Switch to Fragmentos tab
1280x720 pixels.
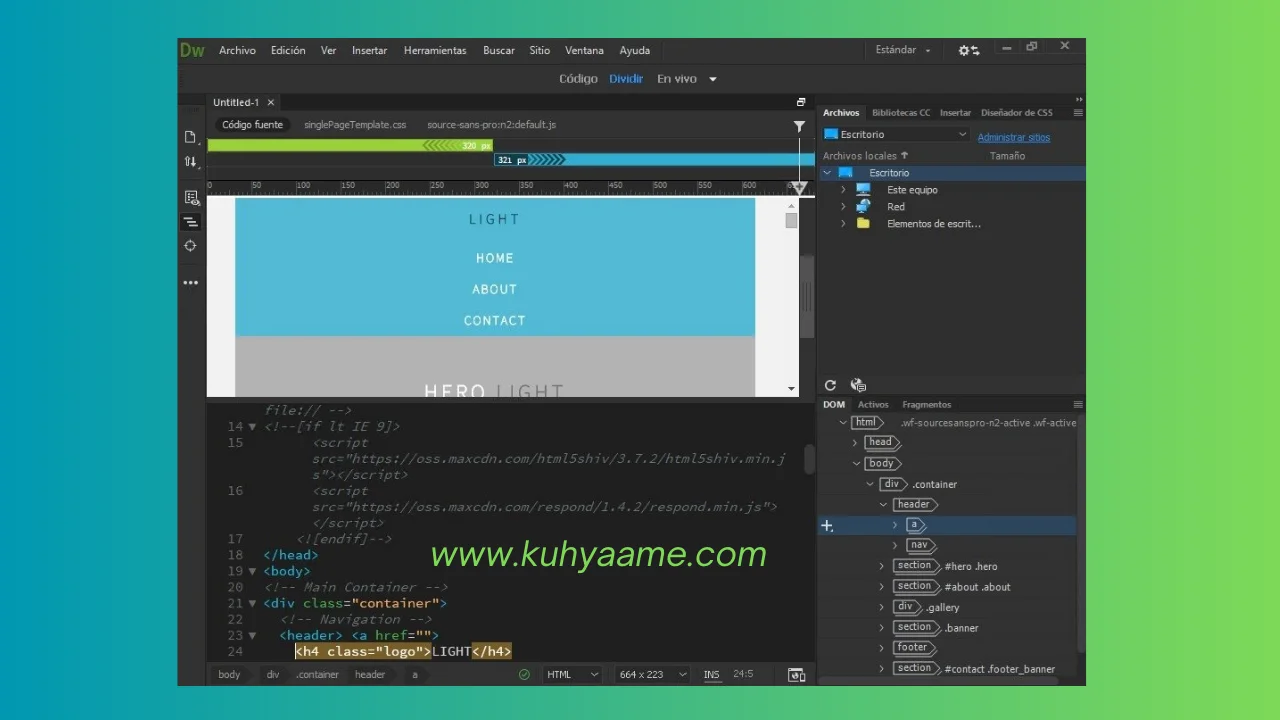click(926, 405)
